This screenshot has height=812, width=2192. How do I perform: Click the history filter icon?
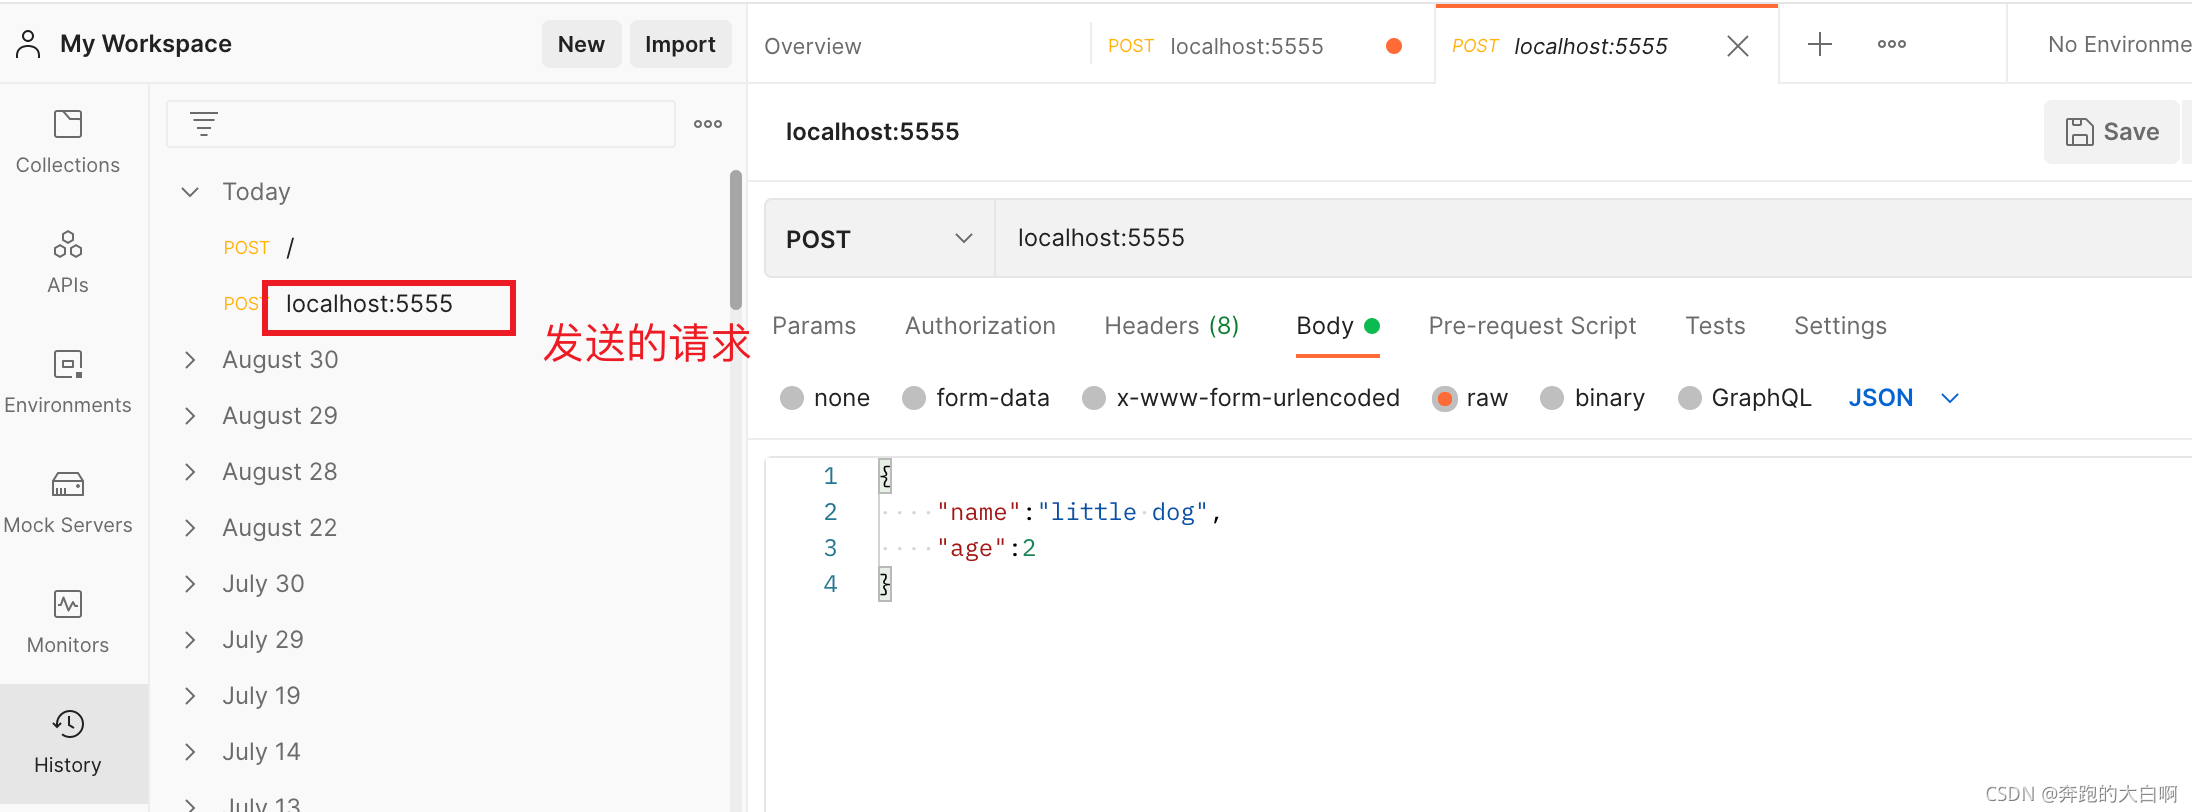point(204,124)
